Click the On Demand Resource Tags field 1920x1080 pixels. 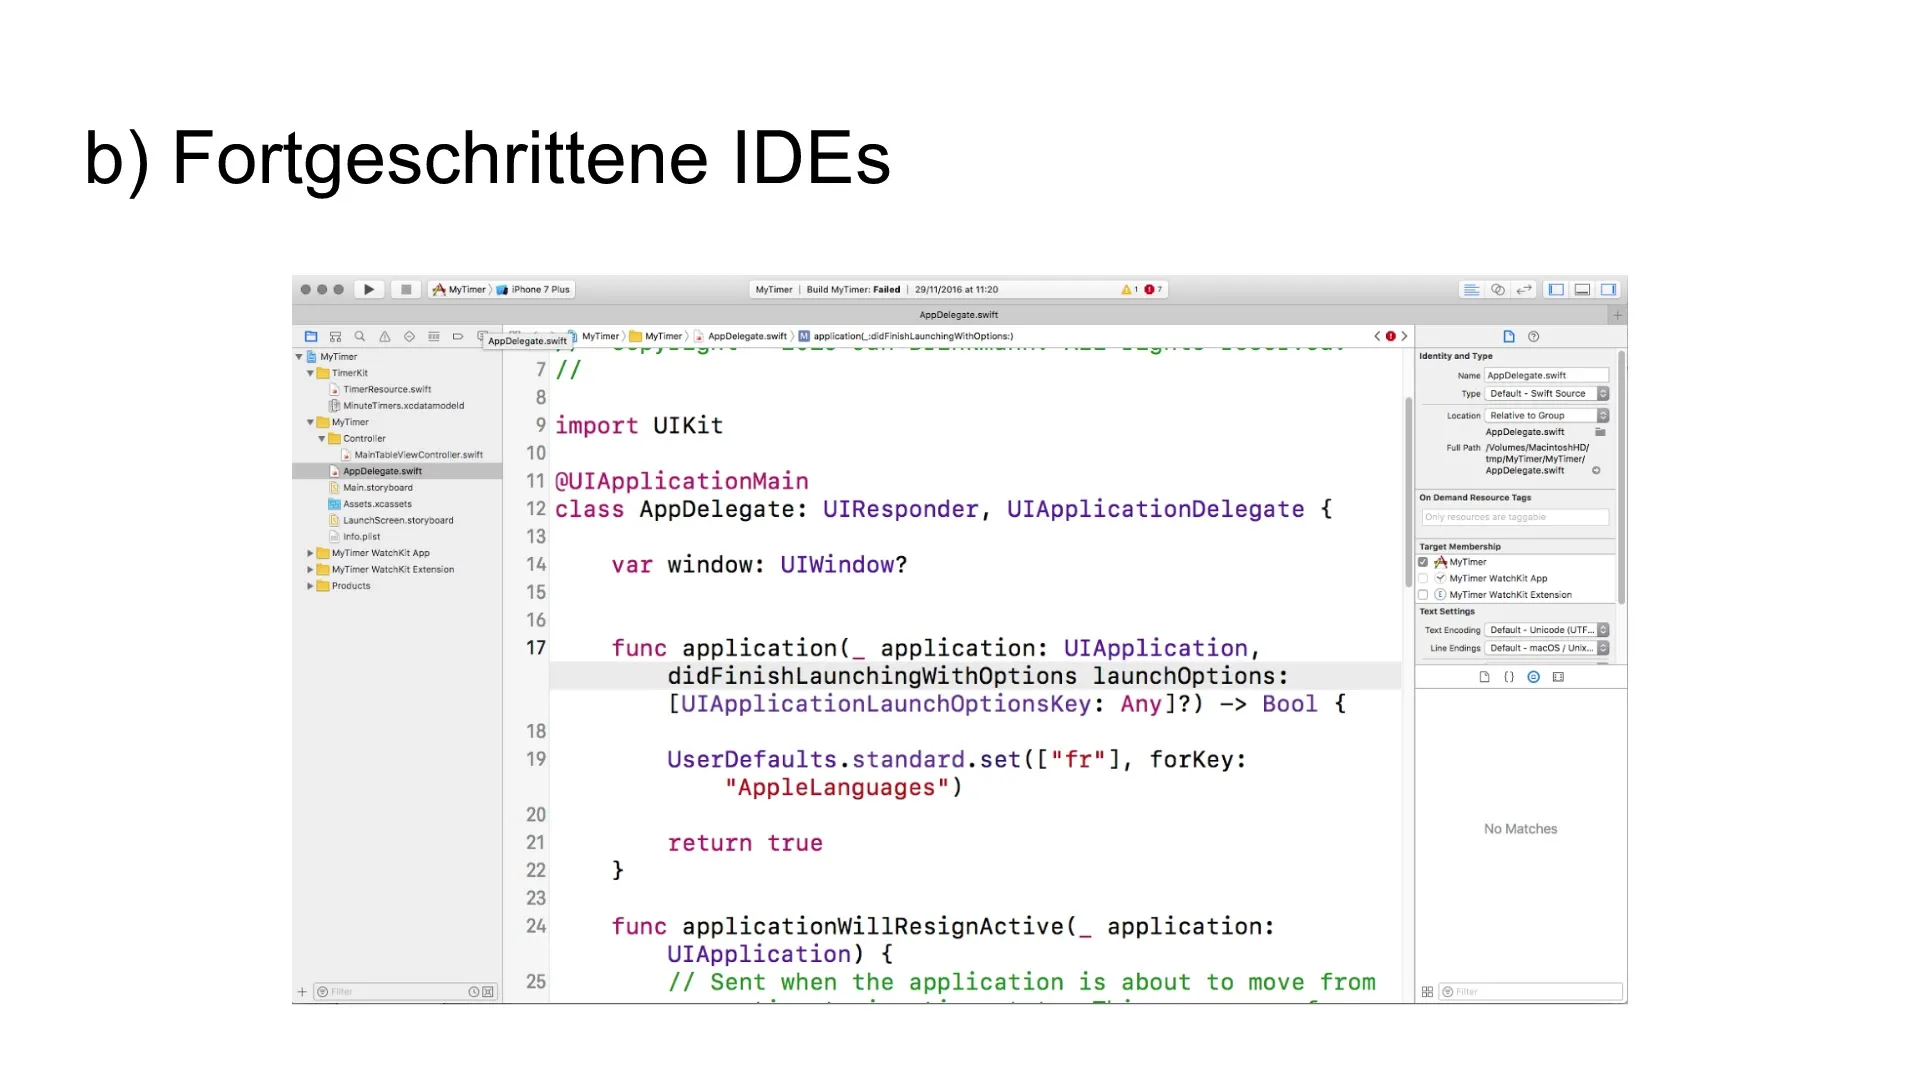[1515, 518]
